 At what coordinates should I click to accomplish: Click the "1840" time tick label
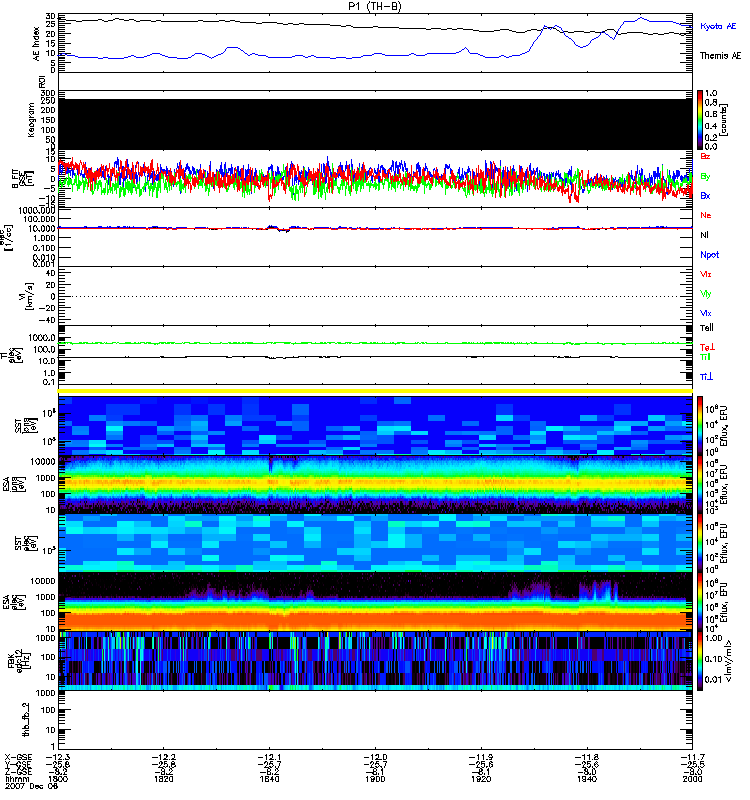[269, 779]
